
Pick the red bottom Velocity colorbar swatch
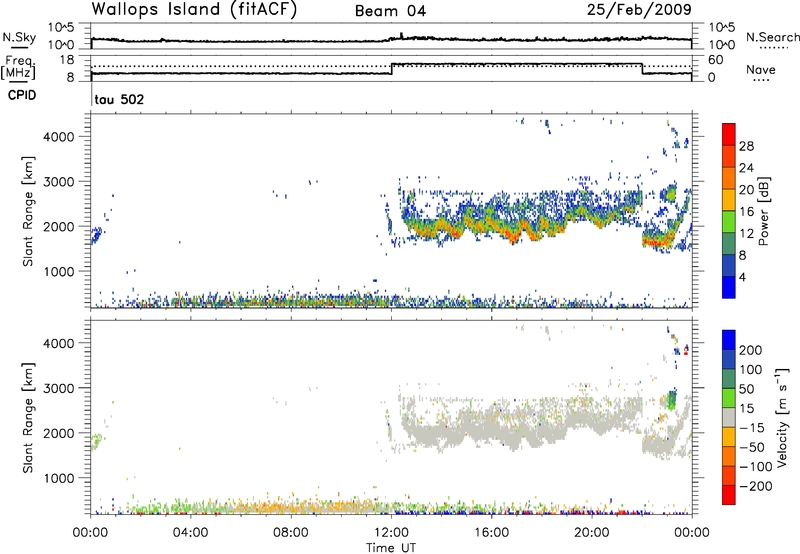point(729,495)
